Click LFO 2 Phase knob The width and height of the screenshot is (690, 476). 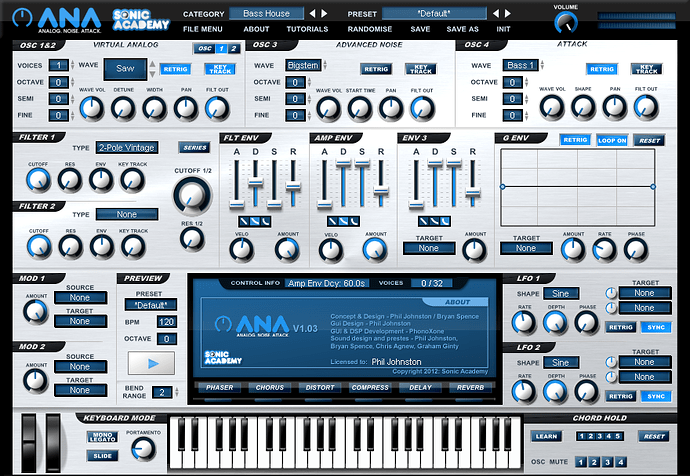click(587, 392)
